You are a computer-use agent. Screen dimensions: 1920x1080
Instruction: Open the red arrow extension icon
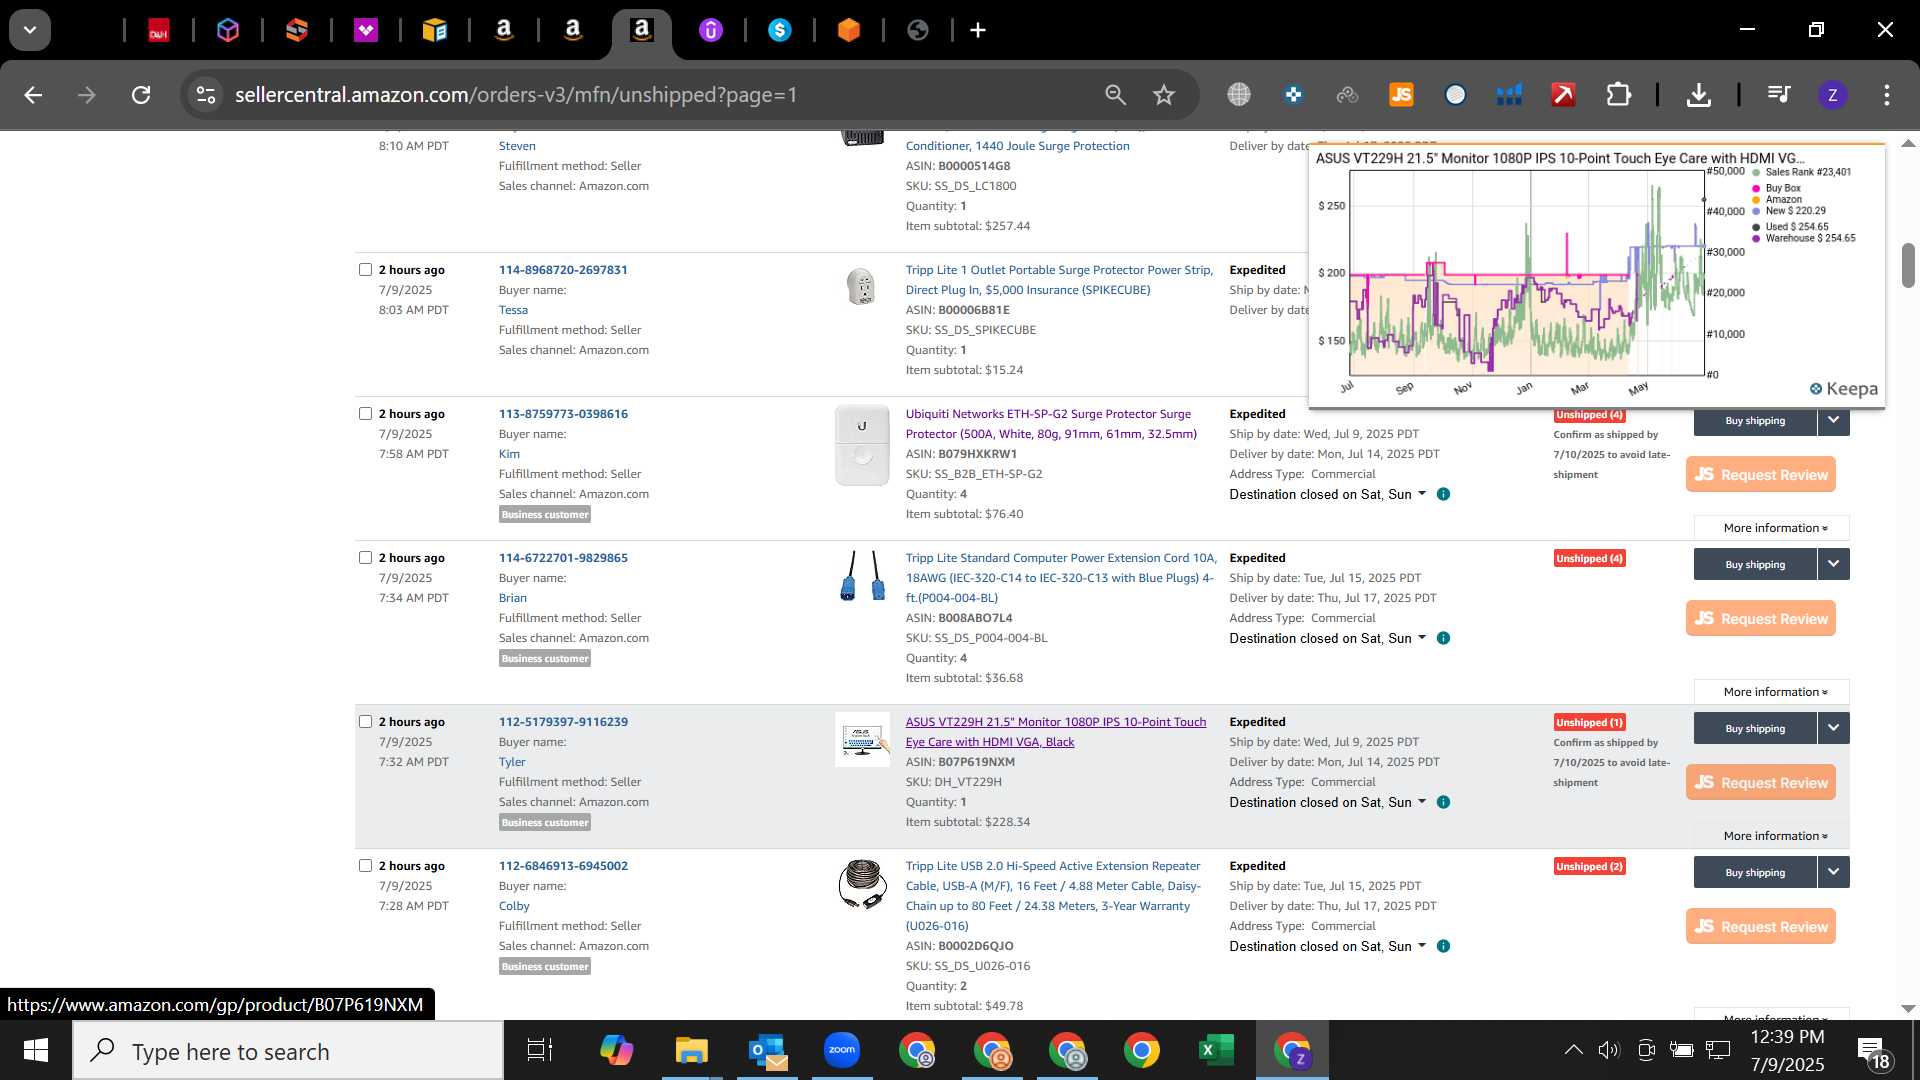1563,95
